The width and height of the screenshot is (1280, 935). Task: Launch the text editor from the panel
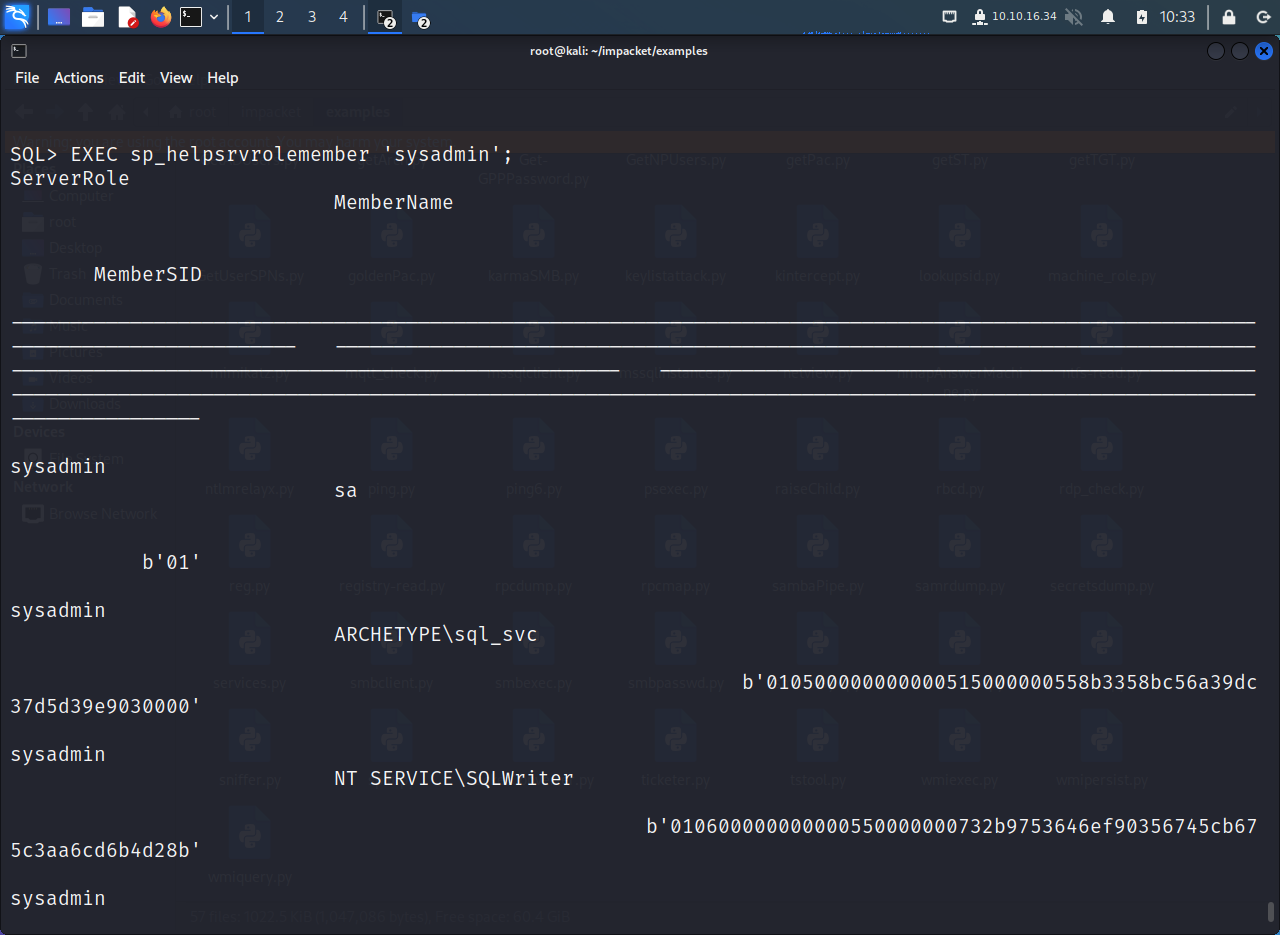coord(127,17)
